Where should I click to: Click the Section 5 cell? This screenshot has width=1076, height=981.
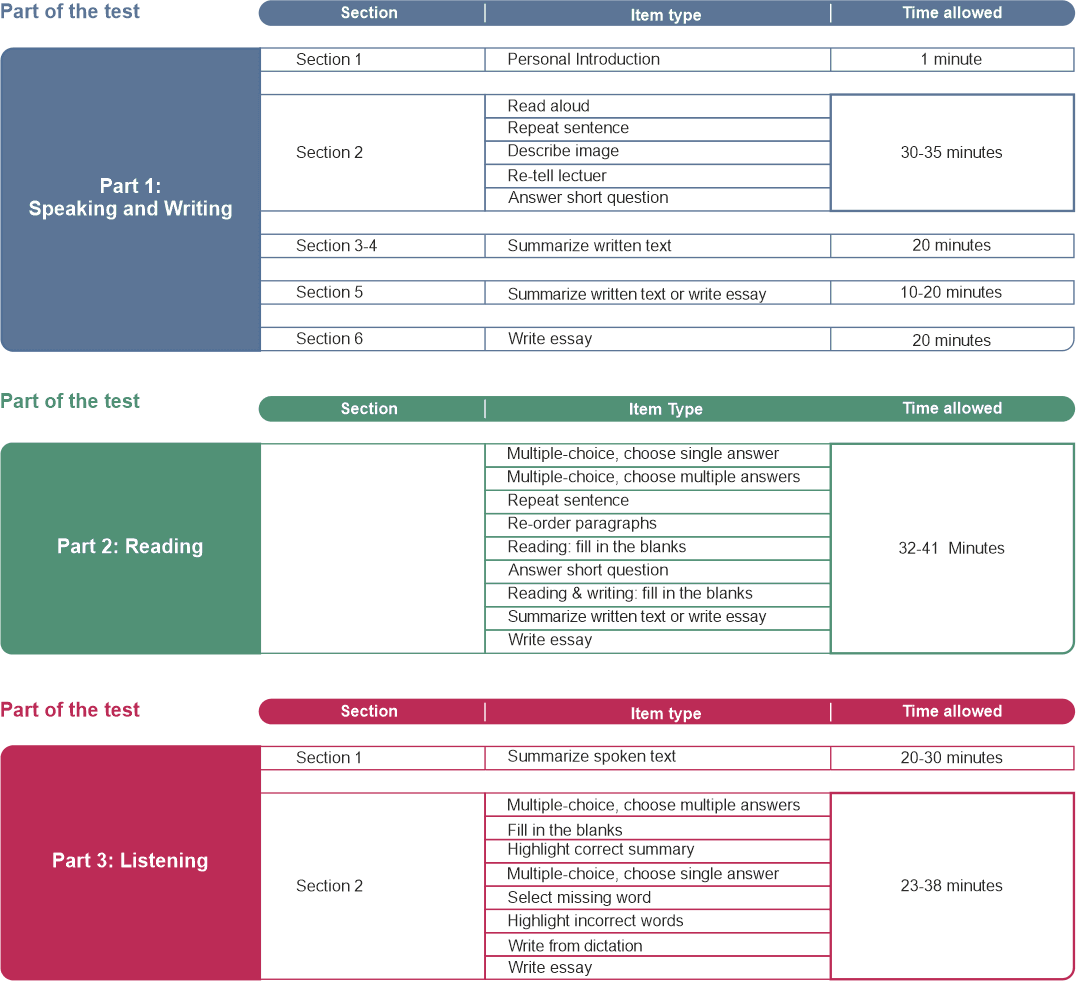329,293
